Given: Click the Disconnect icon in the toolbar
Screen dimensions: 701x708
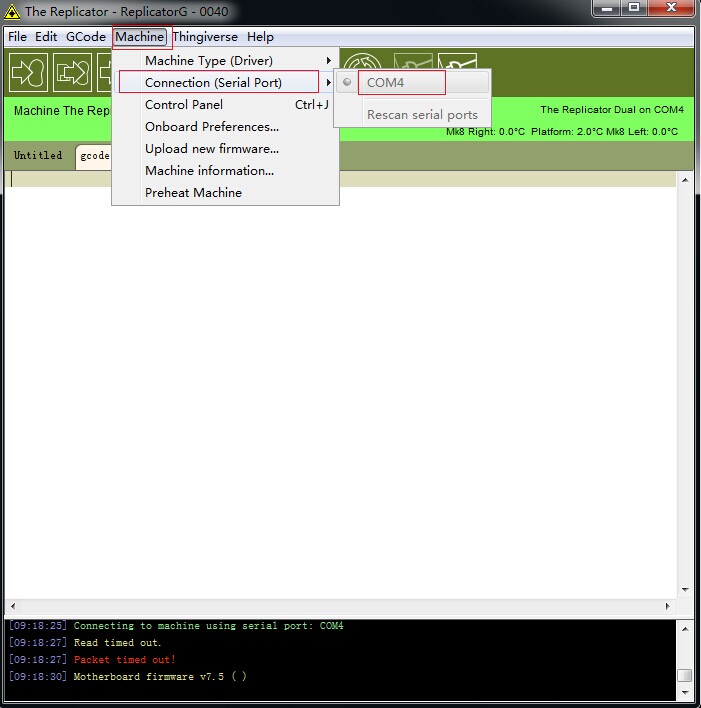Looking at the screenshot, I should point(458,61).
